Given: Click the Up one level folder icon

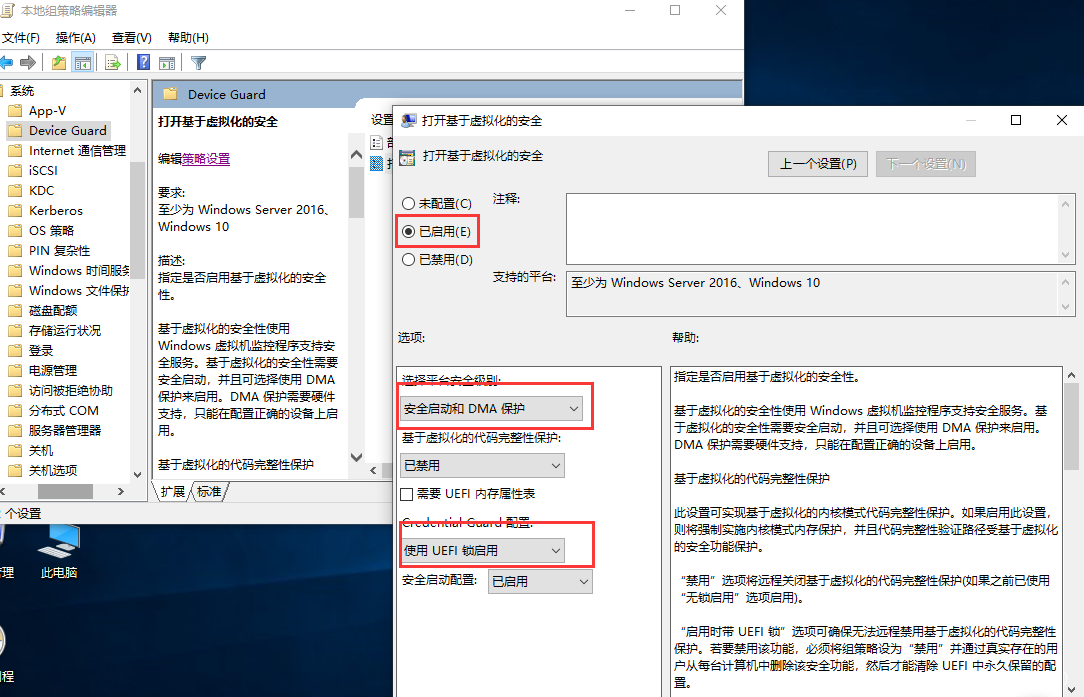Looking at the screenshot, I should [x=59, y=63].
